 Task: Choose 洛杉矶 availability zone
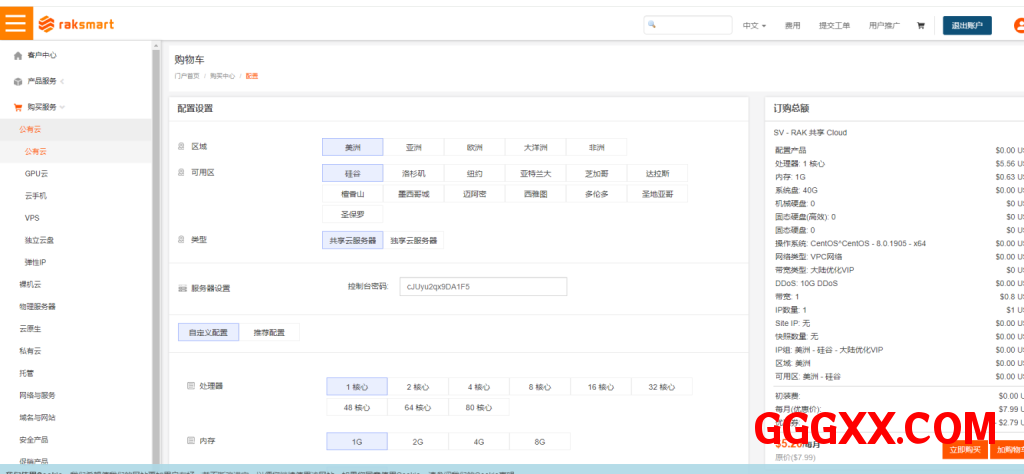tap(413, 173)
